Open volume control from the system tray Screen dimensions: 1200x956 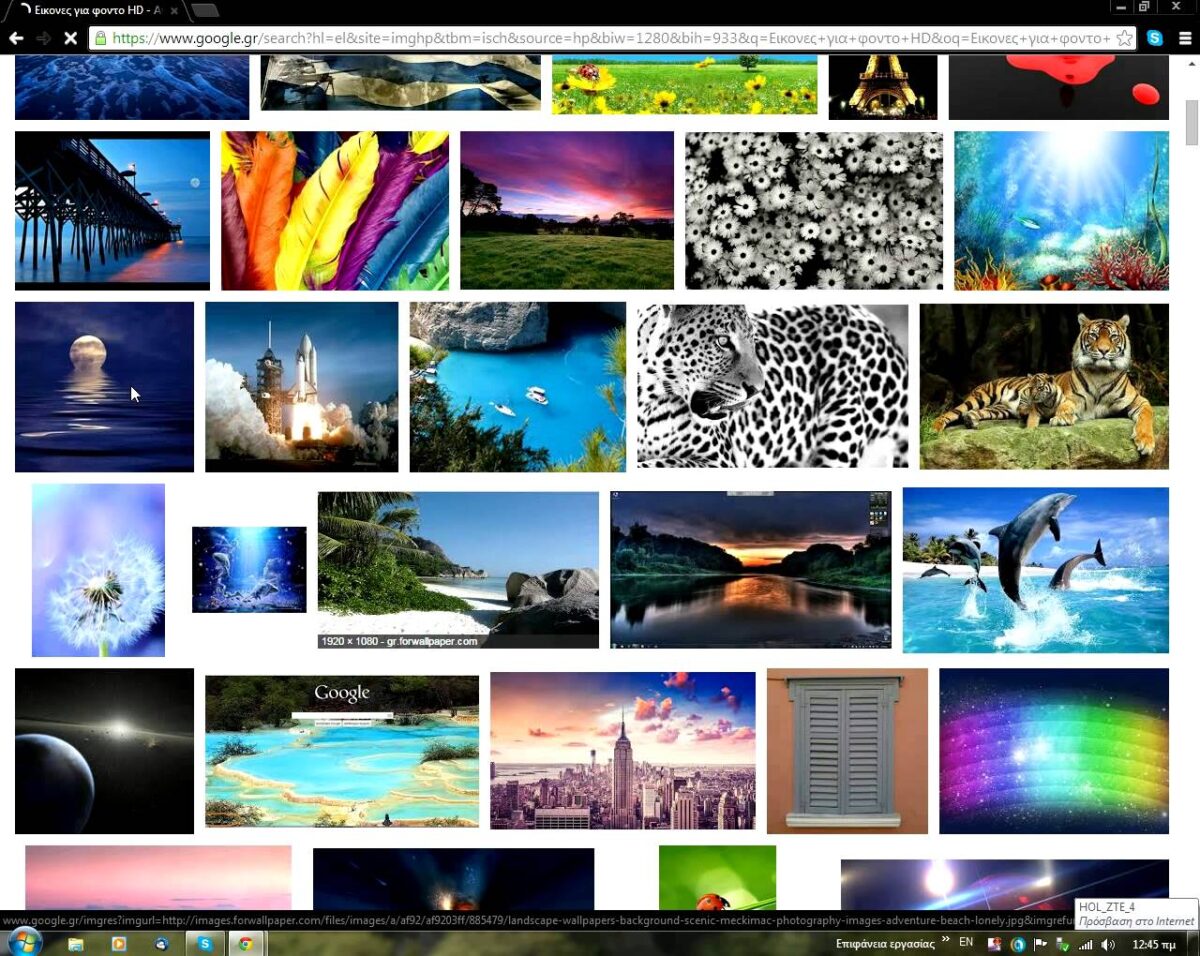click(x=1107, y=942)
